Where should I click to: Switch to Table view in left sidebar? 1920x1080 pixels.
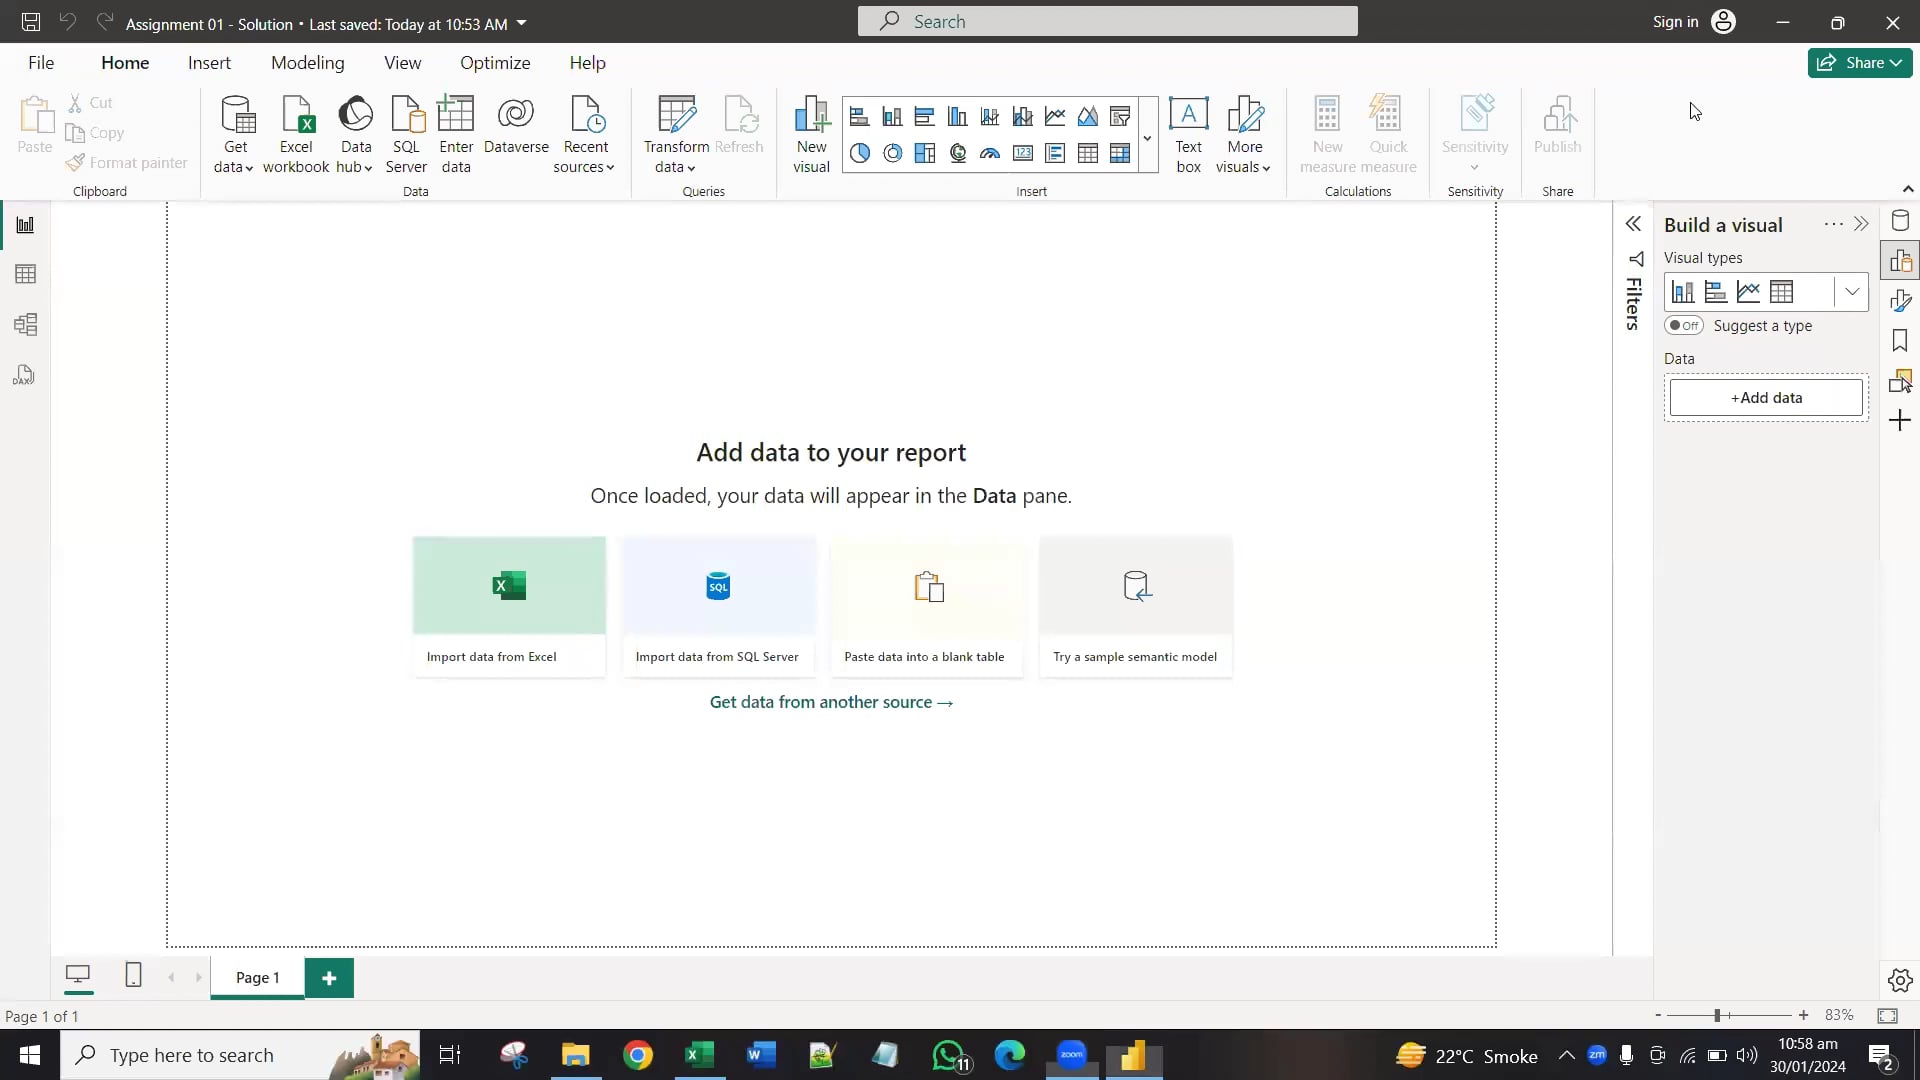click(x=25, y=274)
